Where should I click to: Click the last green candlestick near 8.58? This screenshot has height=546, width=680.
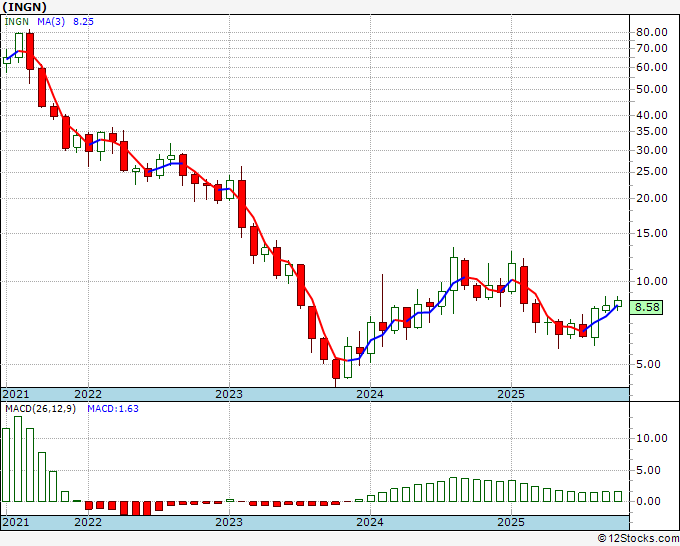click(618, 304)
